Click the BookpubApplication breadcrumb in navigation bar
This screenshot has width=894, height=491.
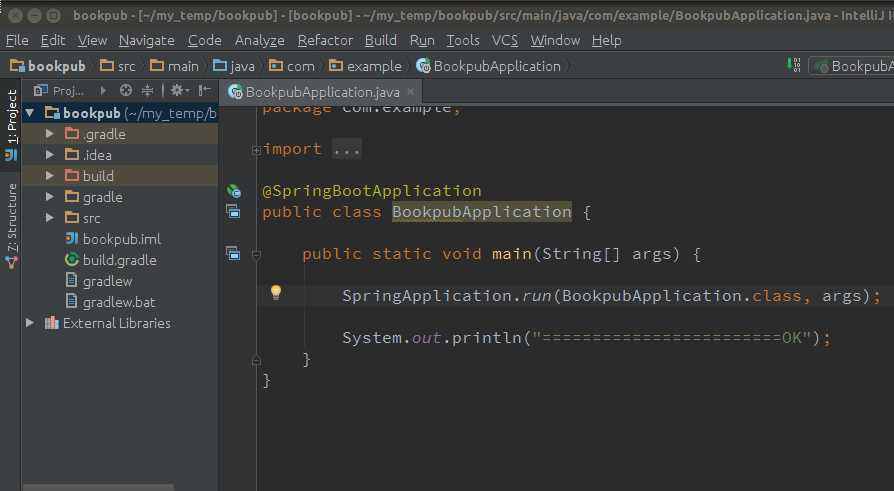[489, 66]
